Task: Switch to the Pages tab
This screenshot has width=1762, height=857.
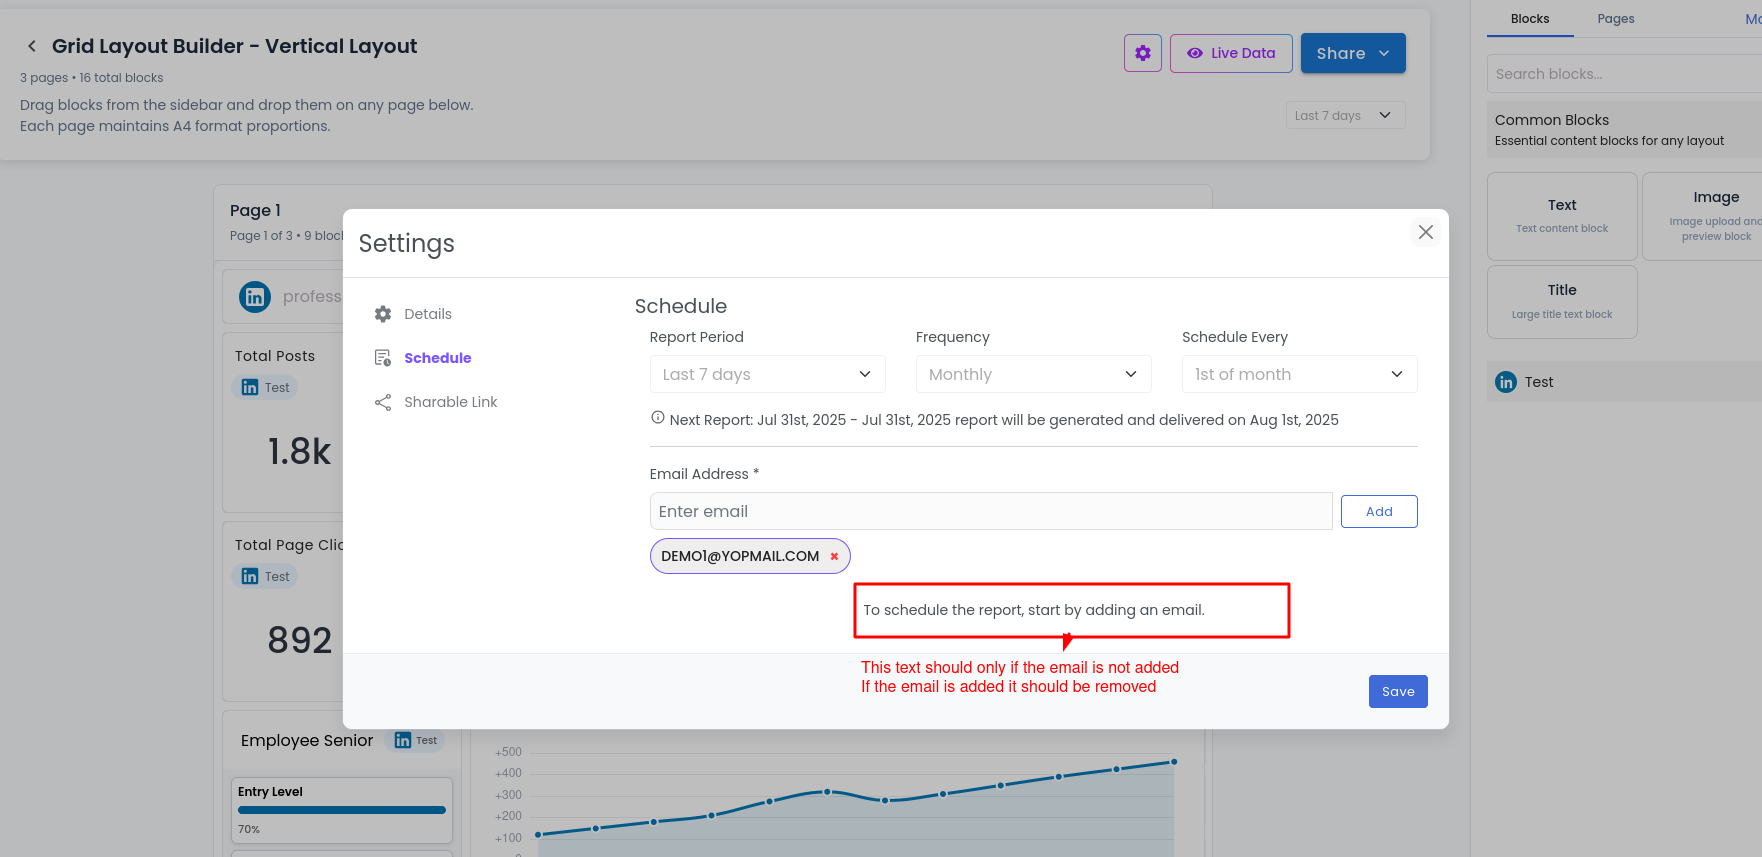Action: (1616, 19)
